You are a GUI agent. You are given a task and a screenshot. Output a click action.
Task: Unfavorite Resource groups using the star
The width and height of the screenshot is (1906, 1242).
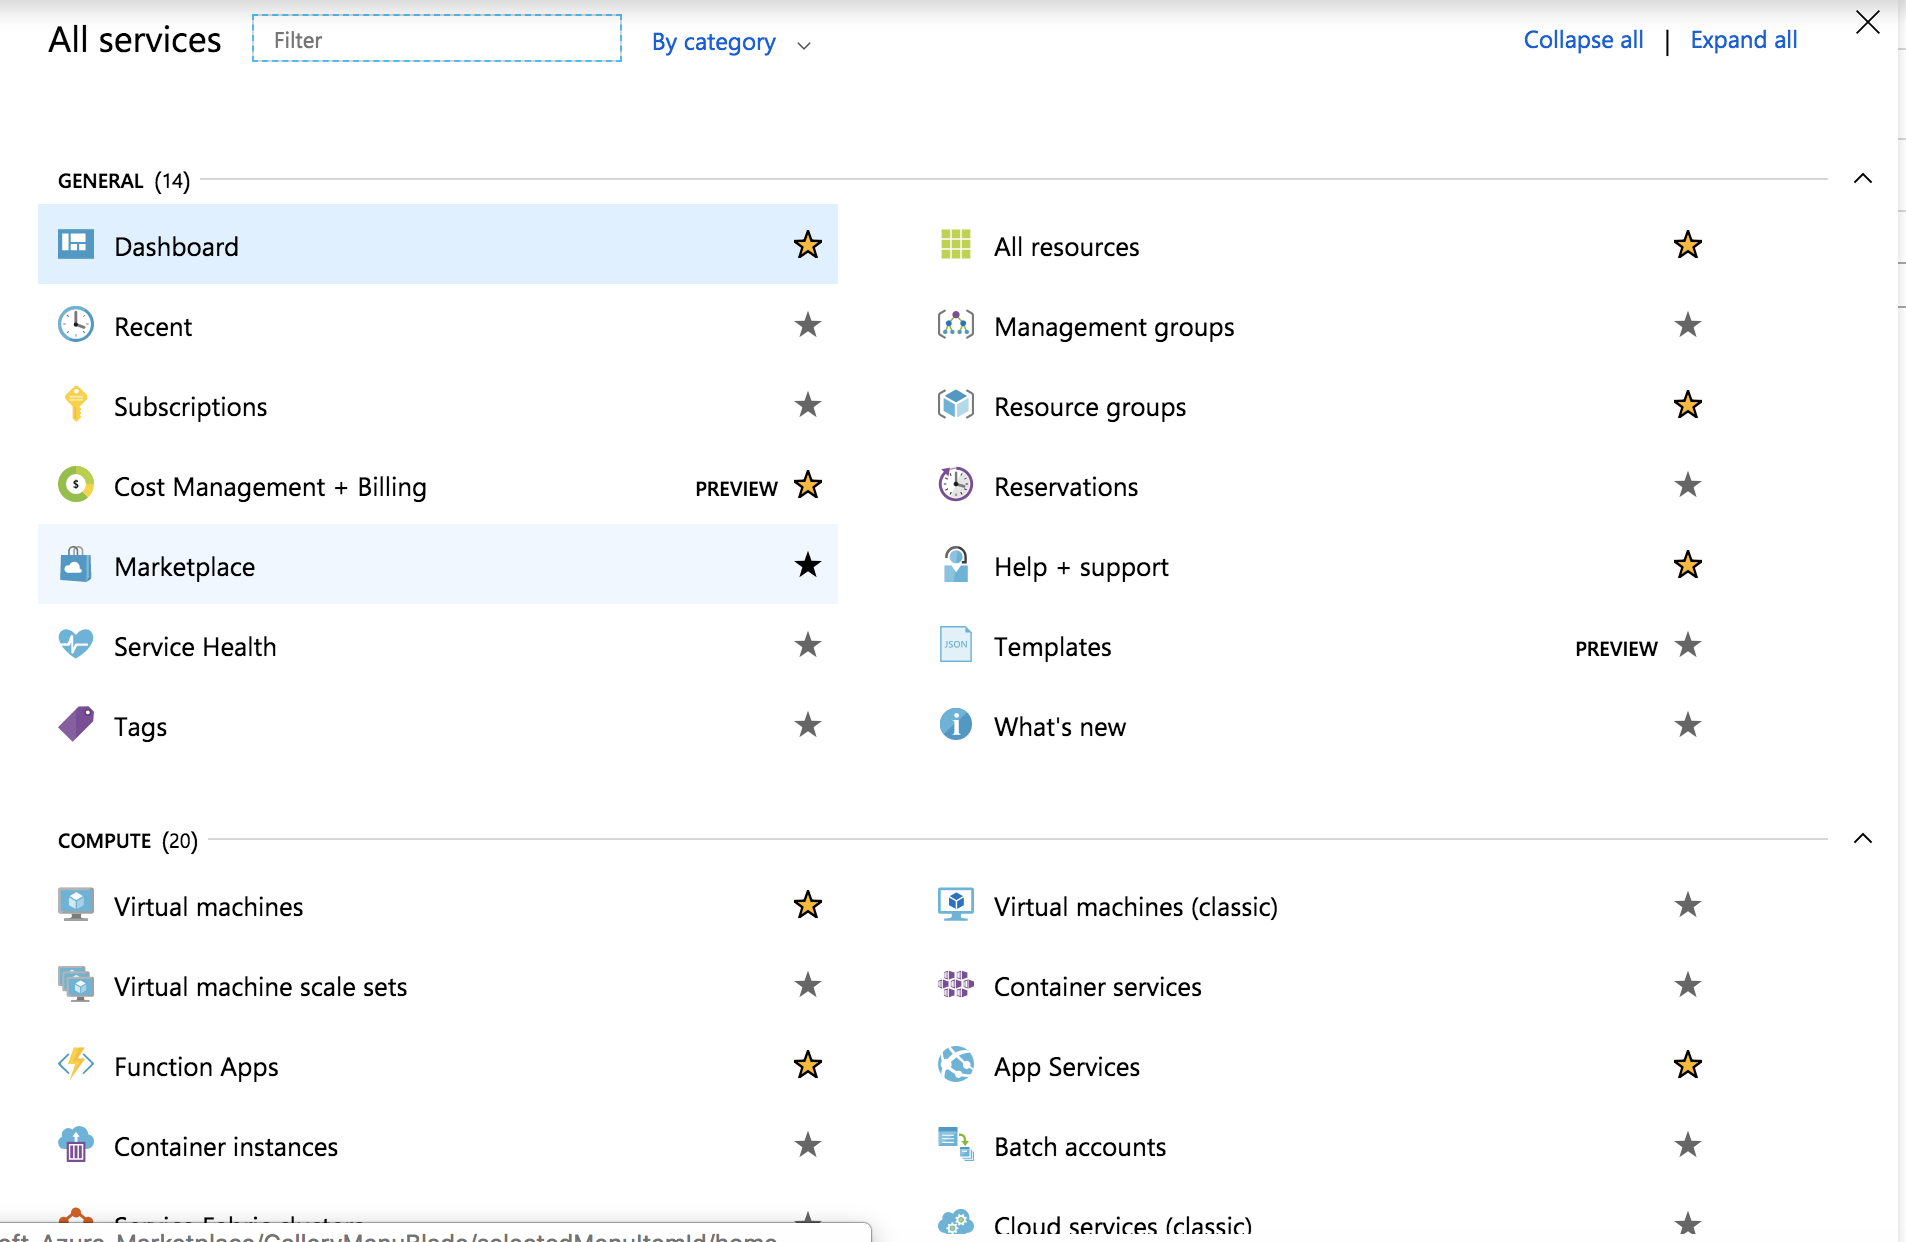coord(1687,405)
